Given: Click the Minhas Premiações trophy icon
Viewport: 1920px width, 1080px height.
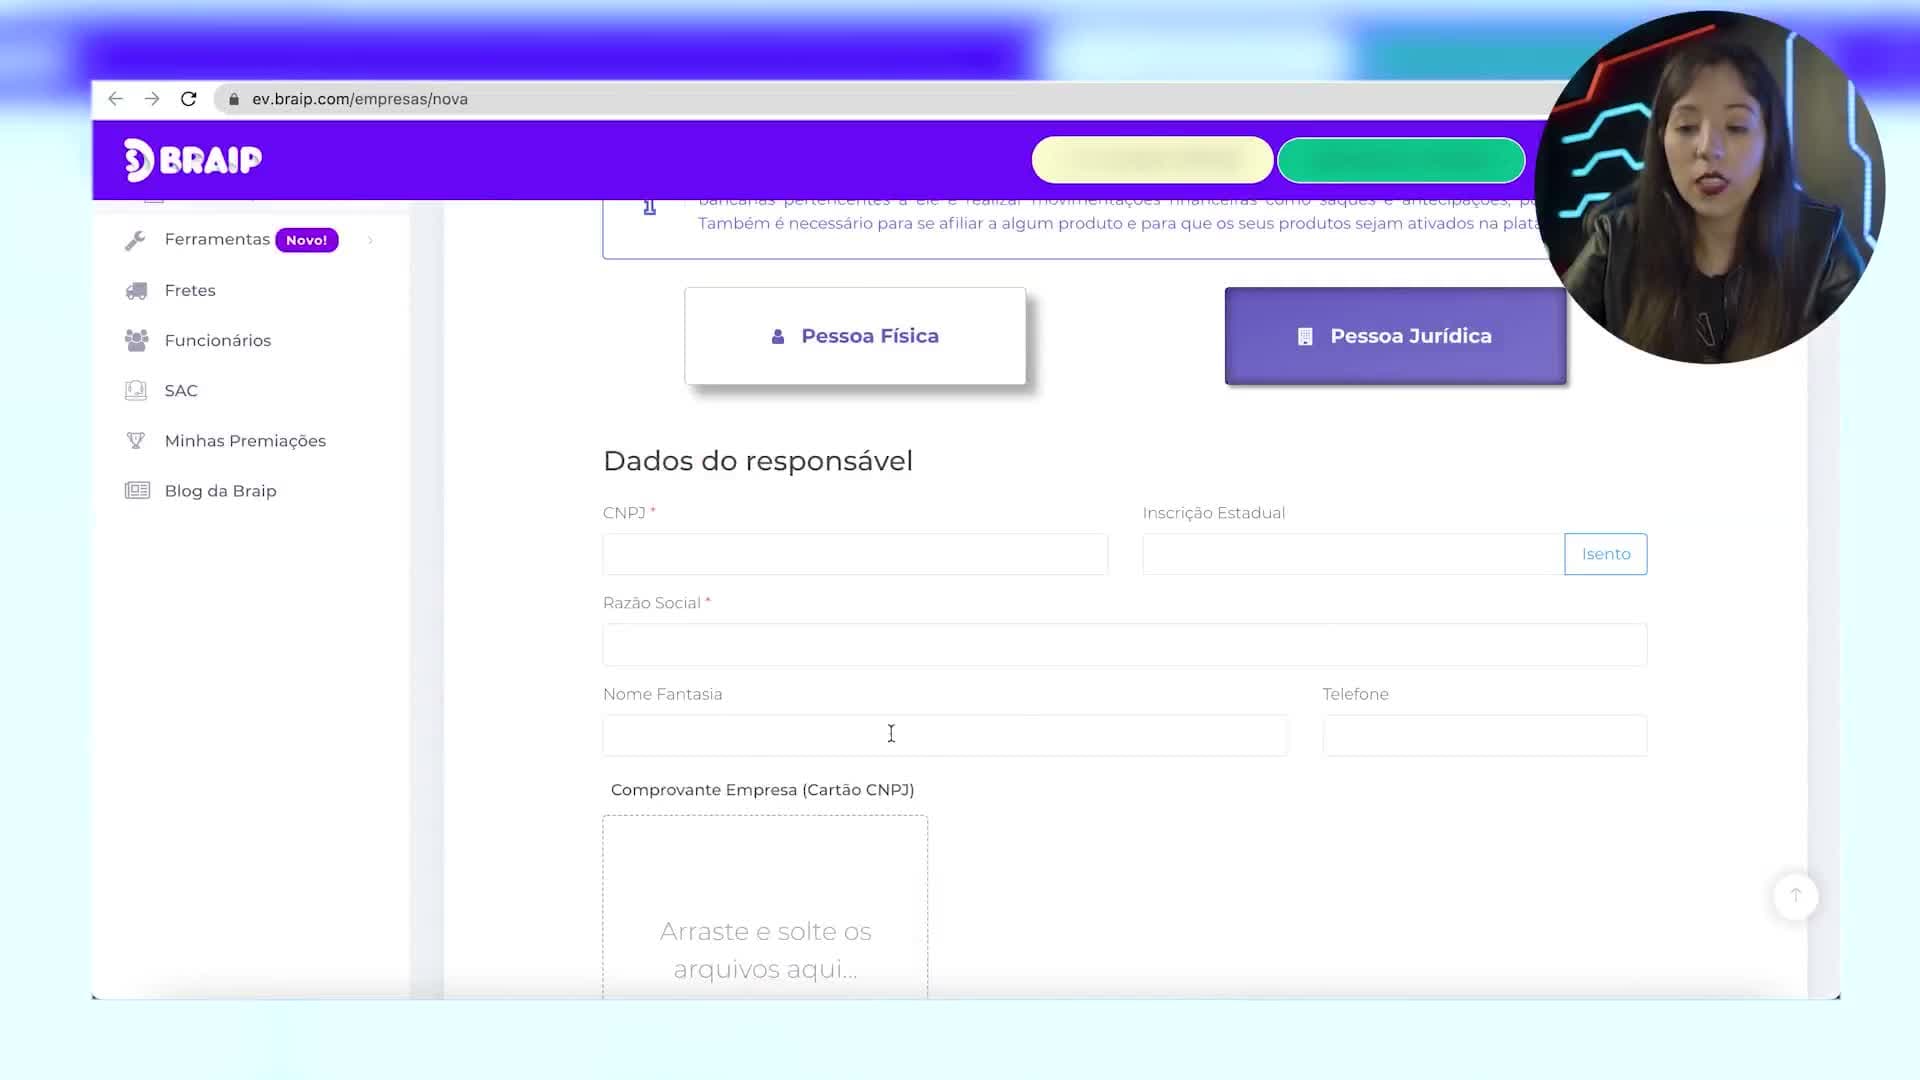Looking at the screenshot, I should coord(136,440).
